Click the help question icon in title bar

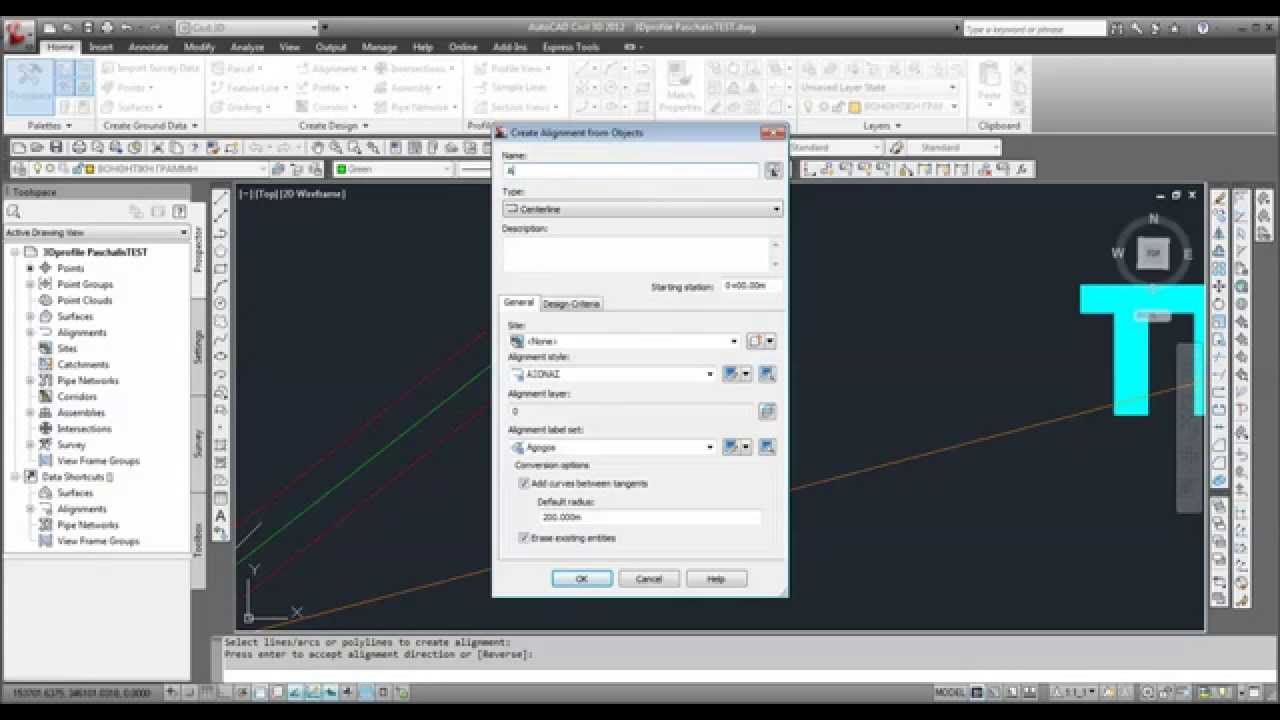[1203, 28]
